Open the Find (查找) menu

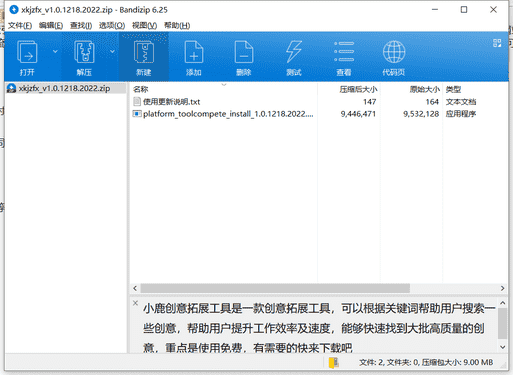point(81,25)
